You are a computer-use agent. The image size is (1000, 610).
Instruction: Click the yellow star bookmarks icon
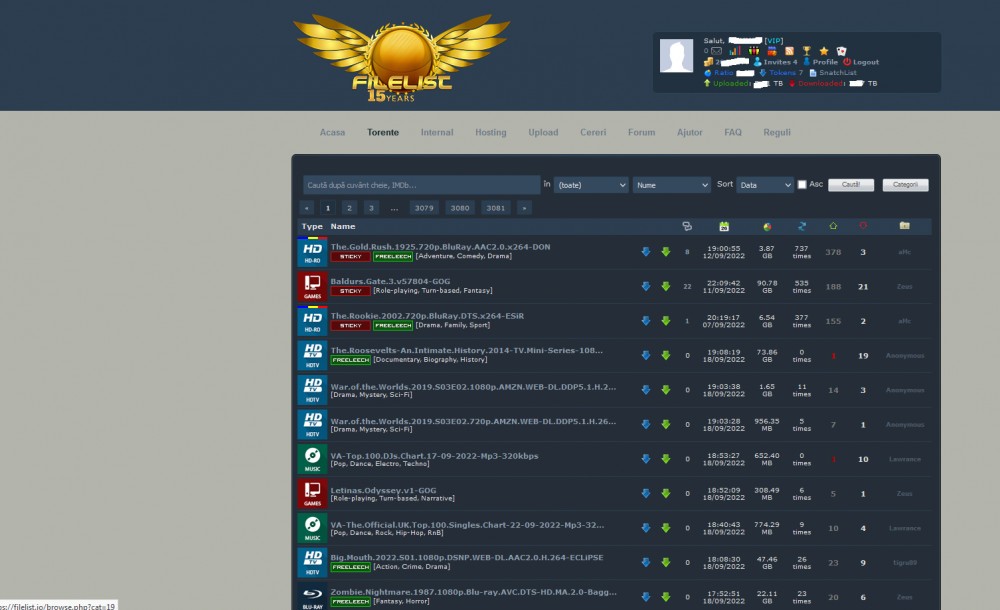click(x=824, y=51)
